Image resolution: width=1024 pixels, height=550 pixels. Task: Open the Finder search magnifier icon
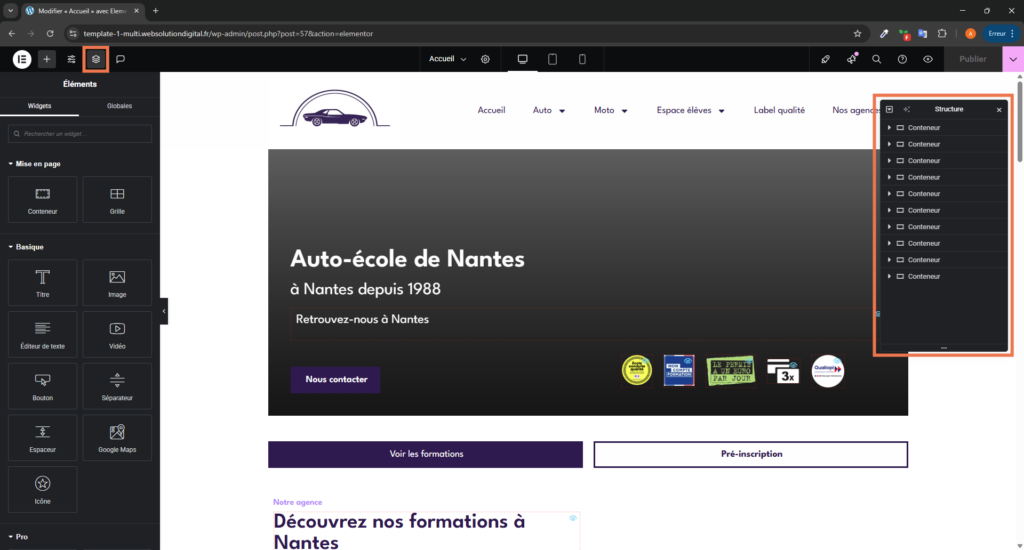pyautogui.click(x=877, y=59)
